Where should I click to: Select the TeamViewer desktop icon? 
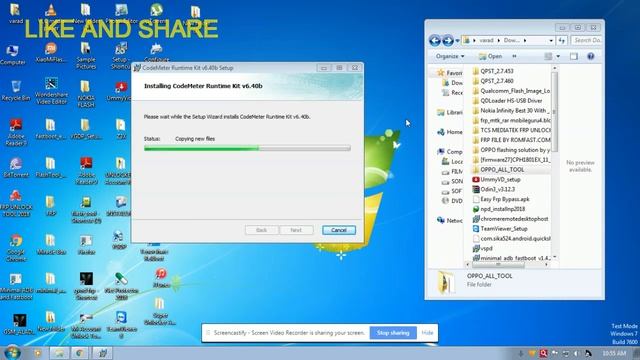(121, 324)
